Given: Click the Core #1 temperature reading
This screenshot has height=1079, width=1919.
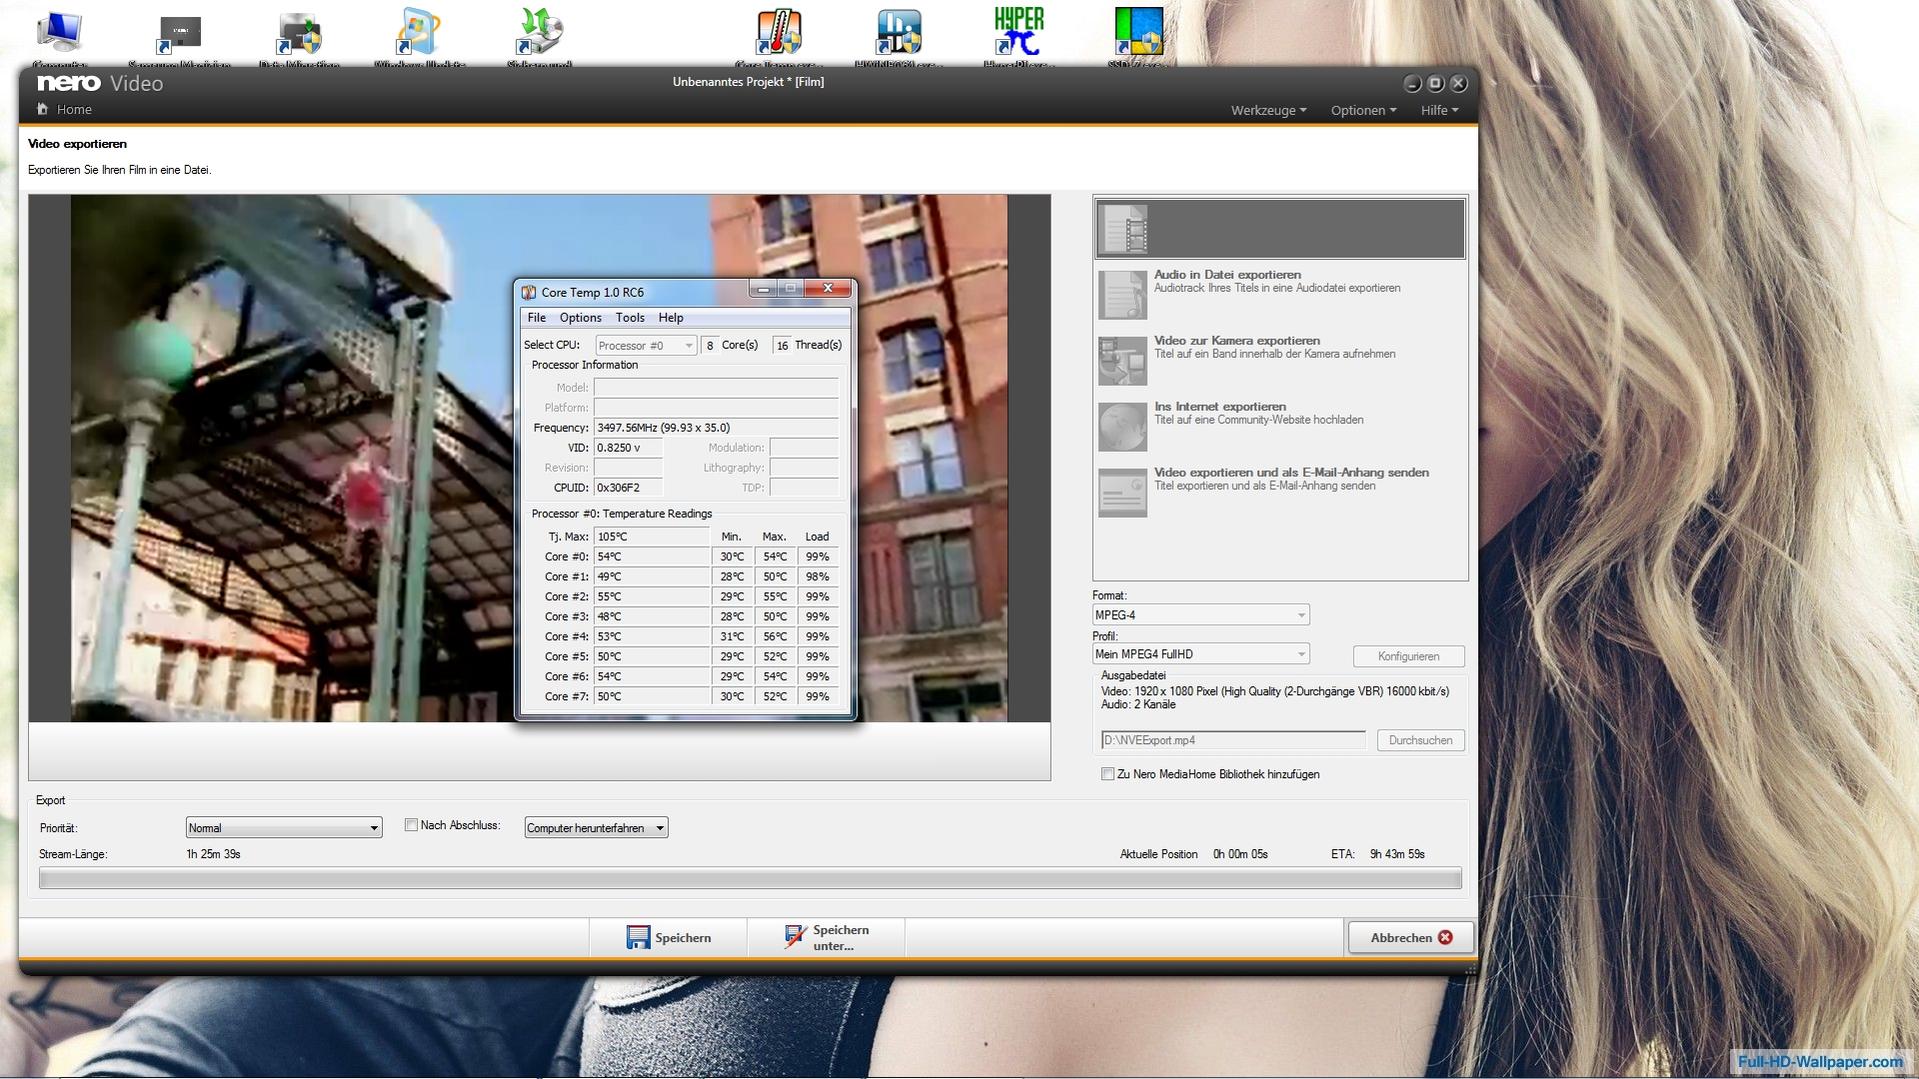Looking at the screenshot, I should [x=651, y=576].
